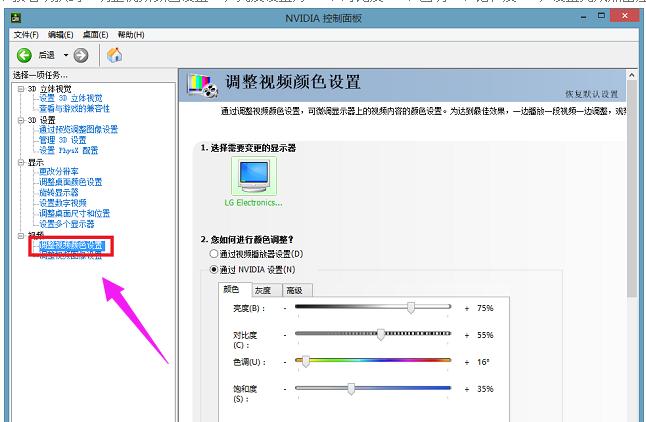Click the 55% contrast value
Viewport: 646px width, 422px height.
485,335
